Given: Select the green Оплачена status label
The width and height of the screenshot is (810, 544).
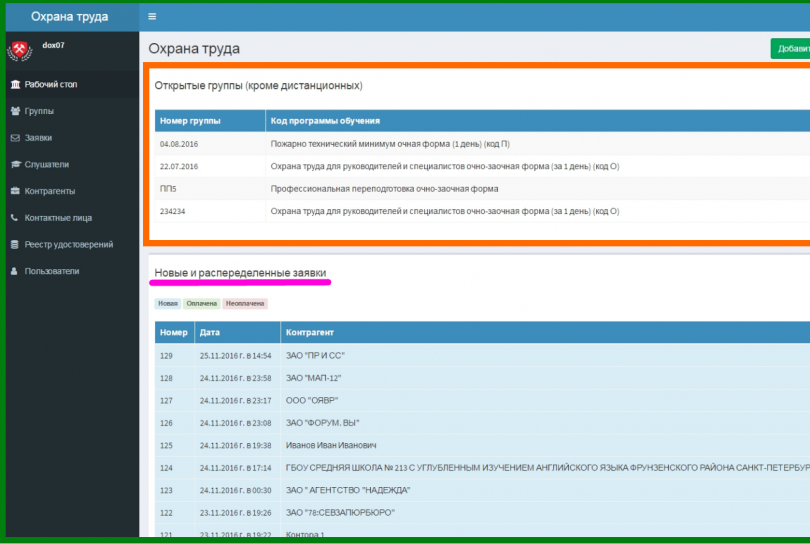Looking at the screenshot, I should pyautogui.click(x=201, y=303).
